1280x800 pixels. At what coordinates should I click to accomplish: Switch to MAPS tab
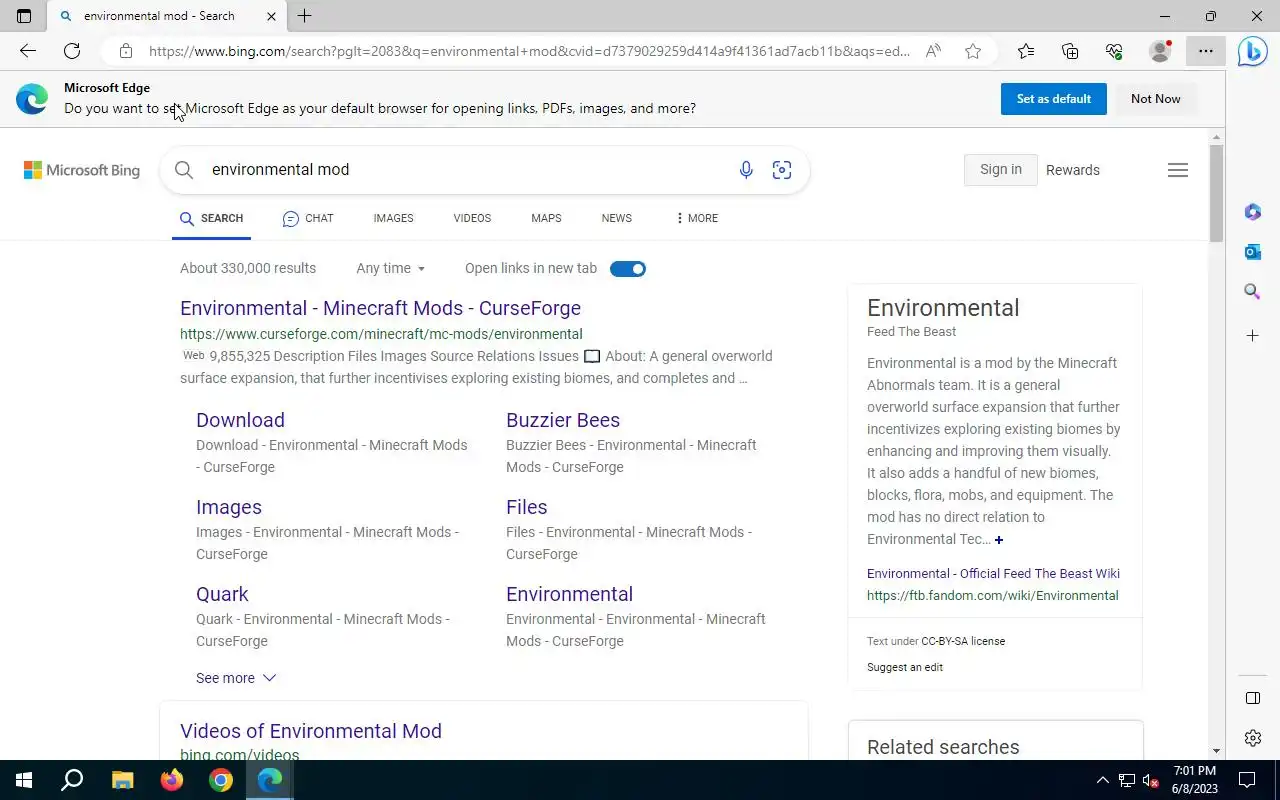[x=546, y=218]
